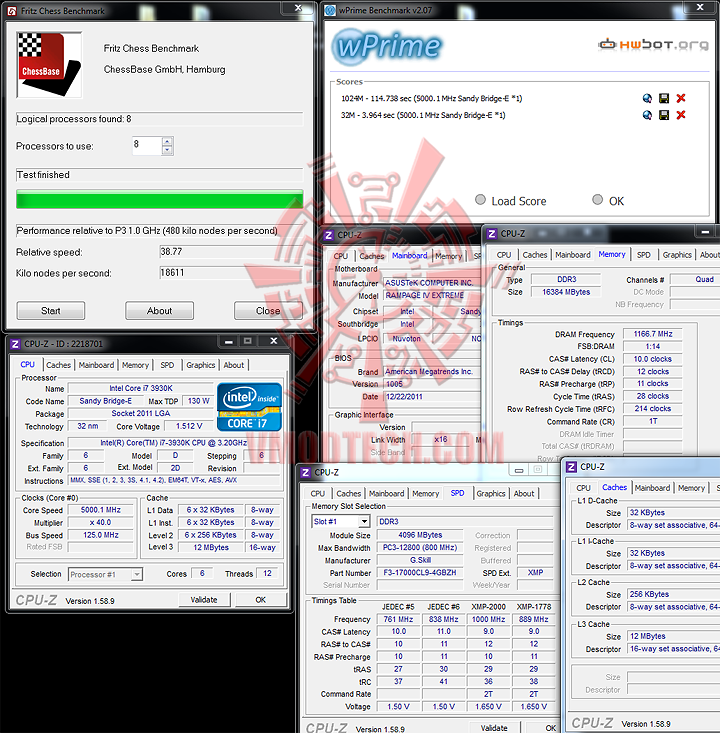Click the ChessBase logo in Fritz Benchmark

[x=49, y=65]
